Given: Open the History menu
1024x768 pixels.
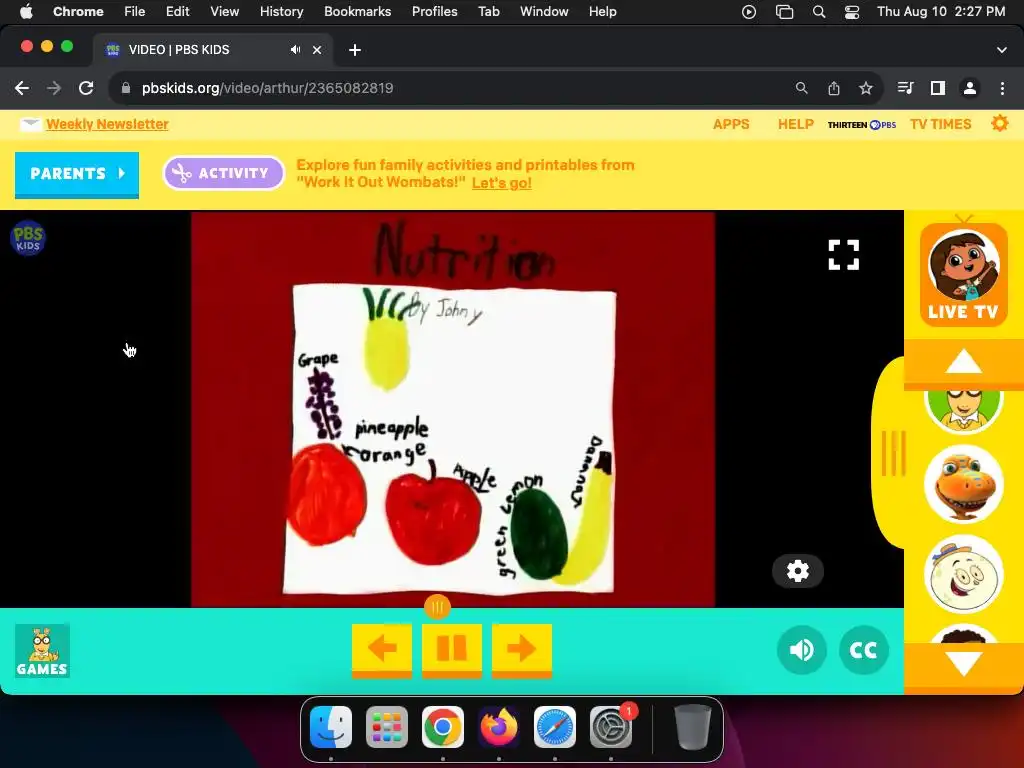Looking at the screenshot, I should pos(281,11).
